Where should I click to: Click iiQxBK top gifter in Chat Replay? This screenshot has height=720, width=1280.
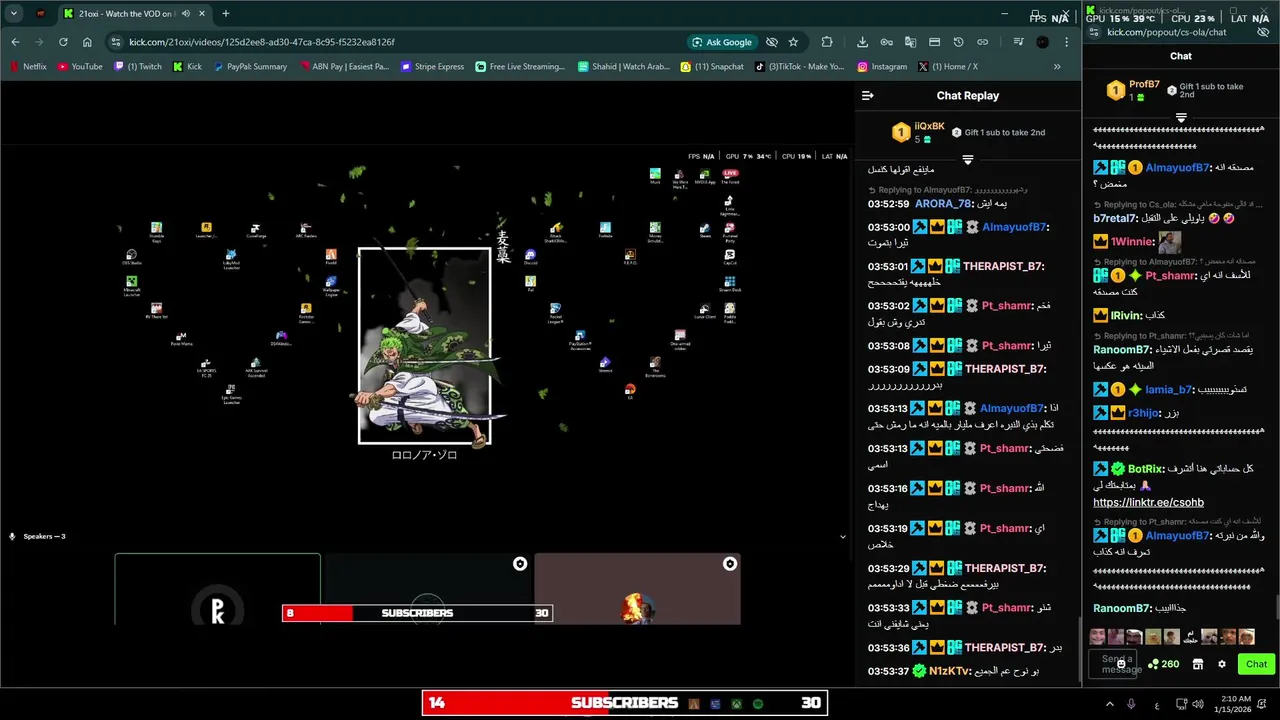[x=929, y=127]
